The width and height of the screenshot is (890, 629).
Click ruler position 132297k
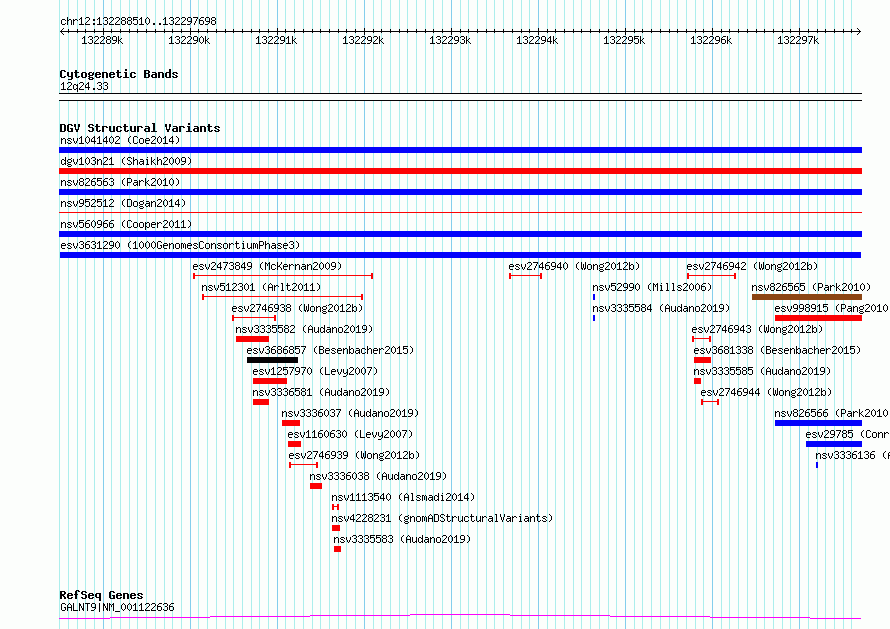pyautogui.click(x=798, y=41)
